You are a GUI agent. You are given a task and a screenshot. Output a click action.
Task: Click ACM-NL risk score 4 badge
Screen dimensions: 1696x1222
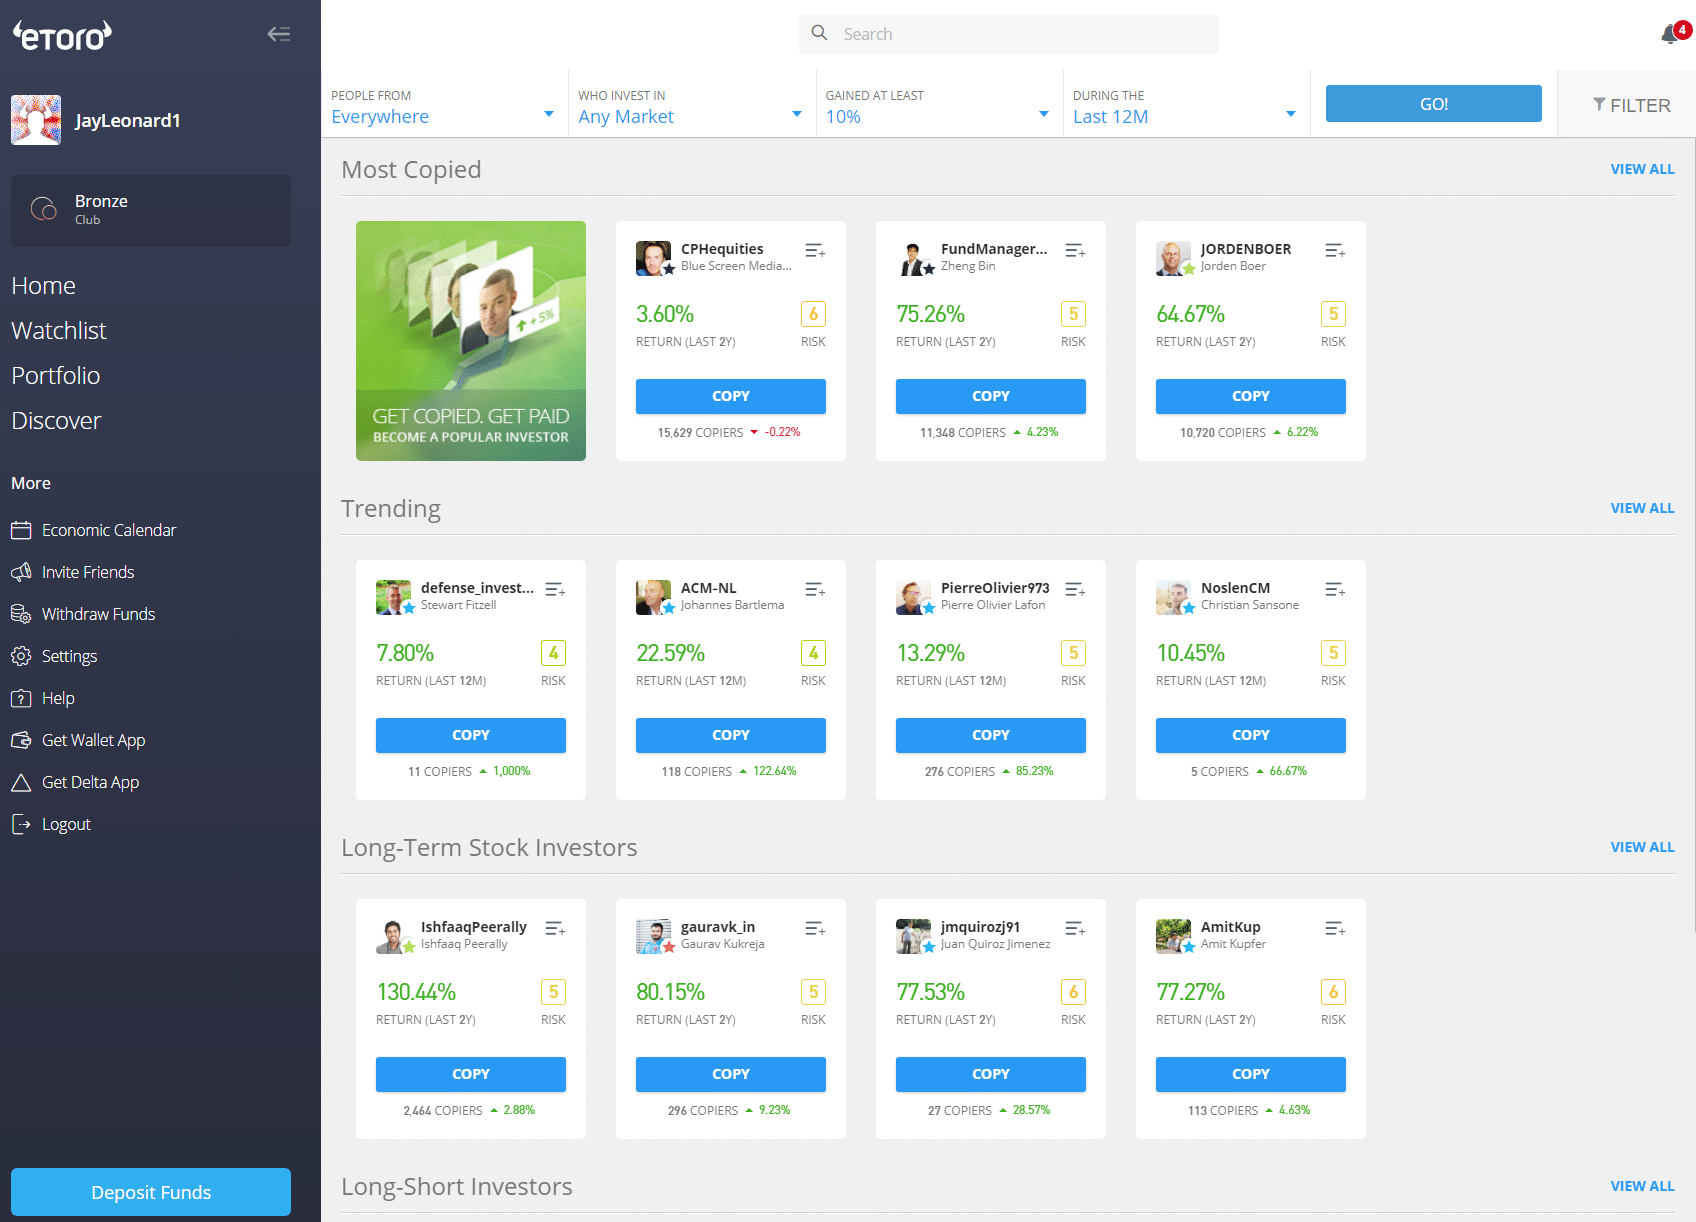(x=813, y=653)
